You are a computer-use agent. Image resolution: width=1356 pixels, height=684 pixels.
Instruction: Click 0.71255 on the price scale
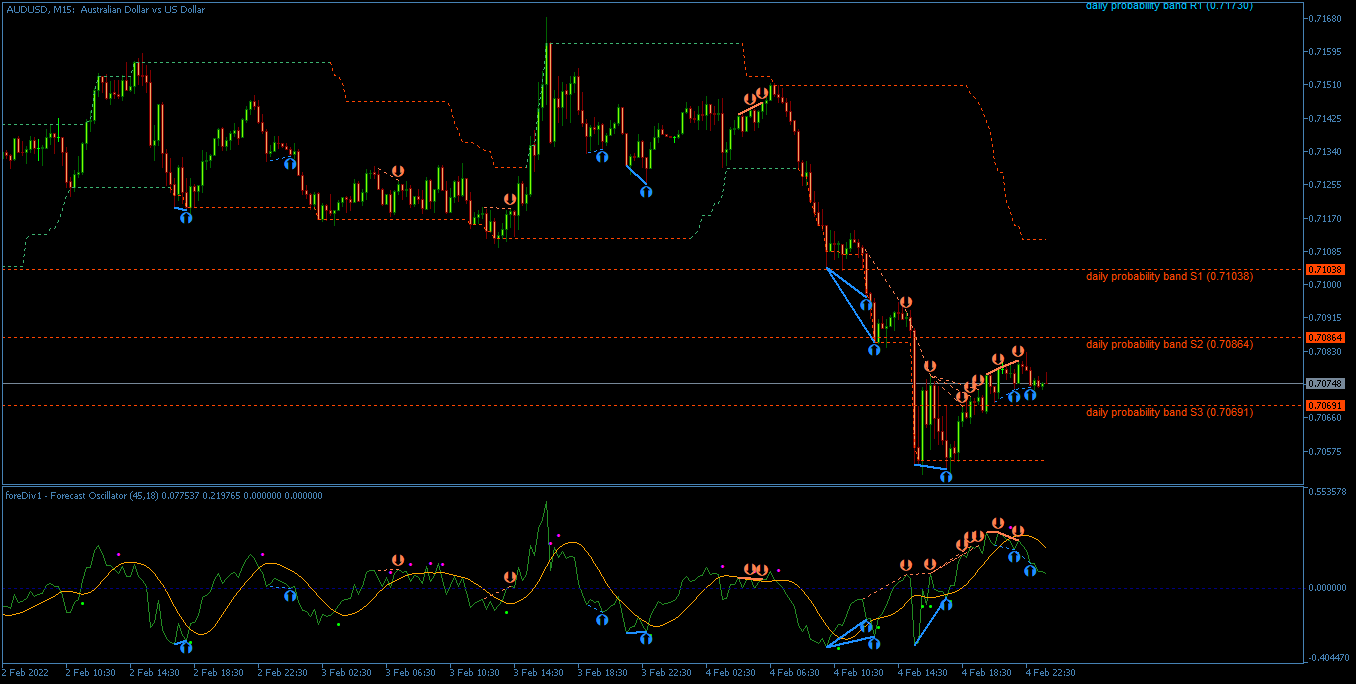point(1326,185)
